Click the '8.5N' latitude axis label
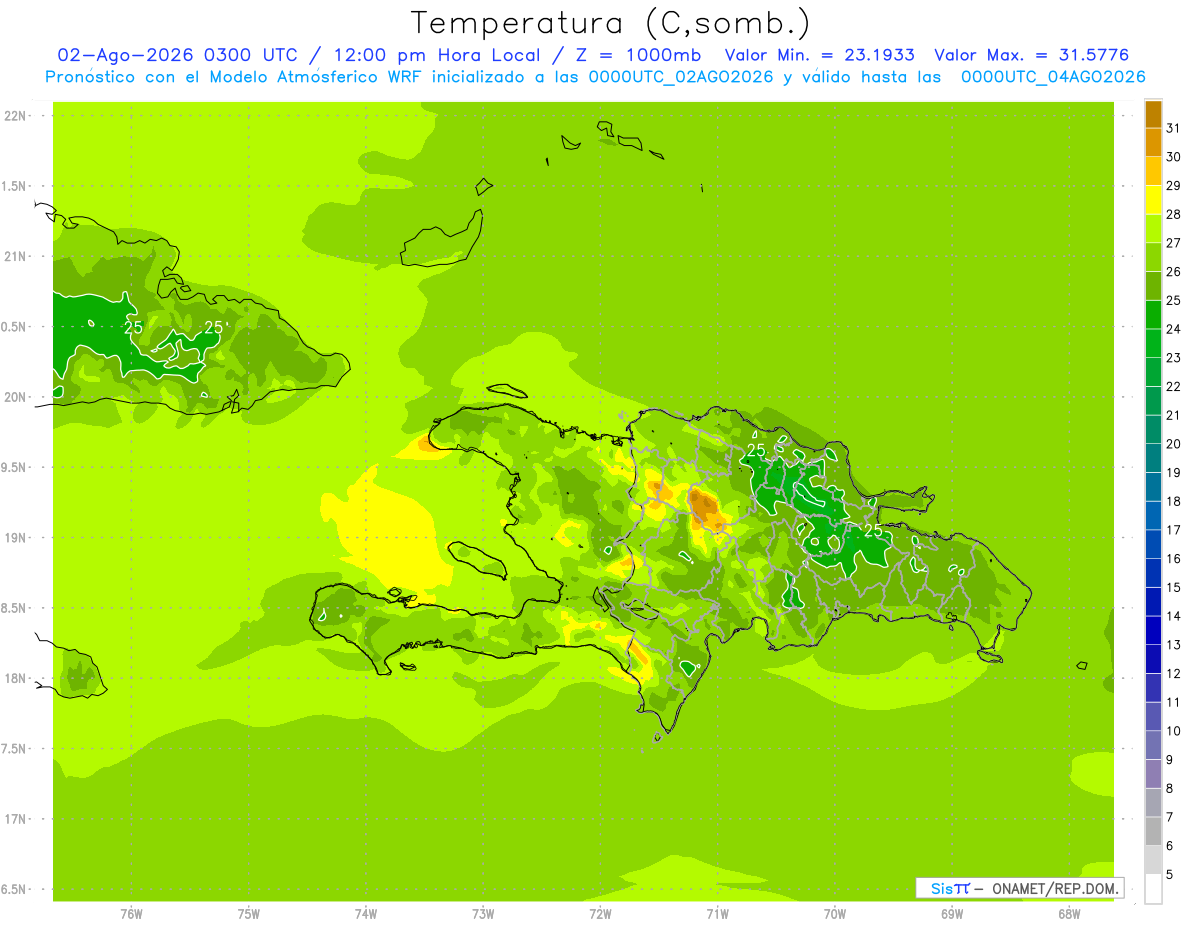Viewport: 1200px width, 927px height. pos(14,608)
